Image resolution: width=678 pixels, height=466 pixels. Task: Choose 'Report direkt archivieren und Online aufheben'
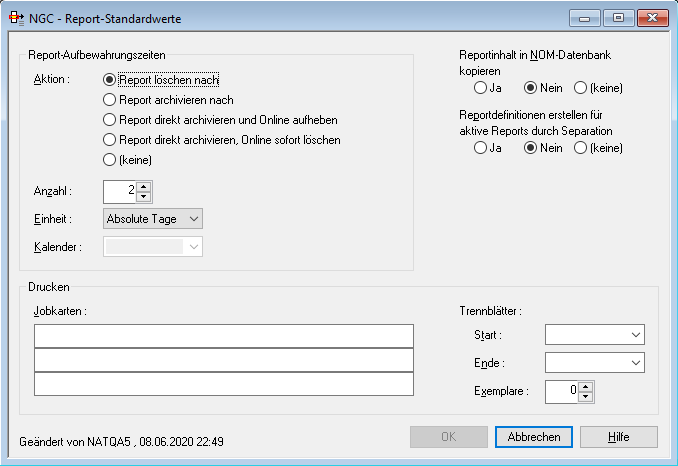111,120
